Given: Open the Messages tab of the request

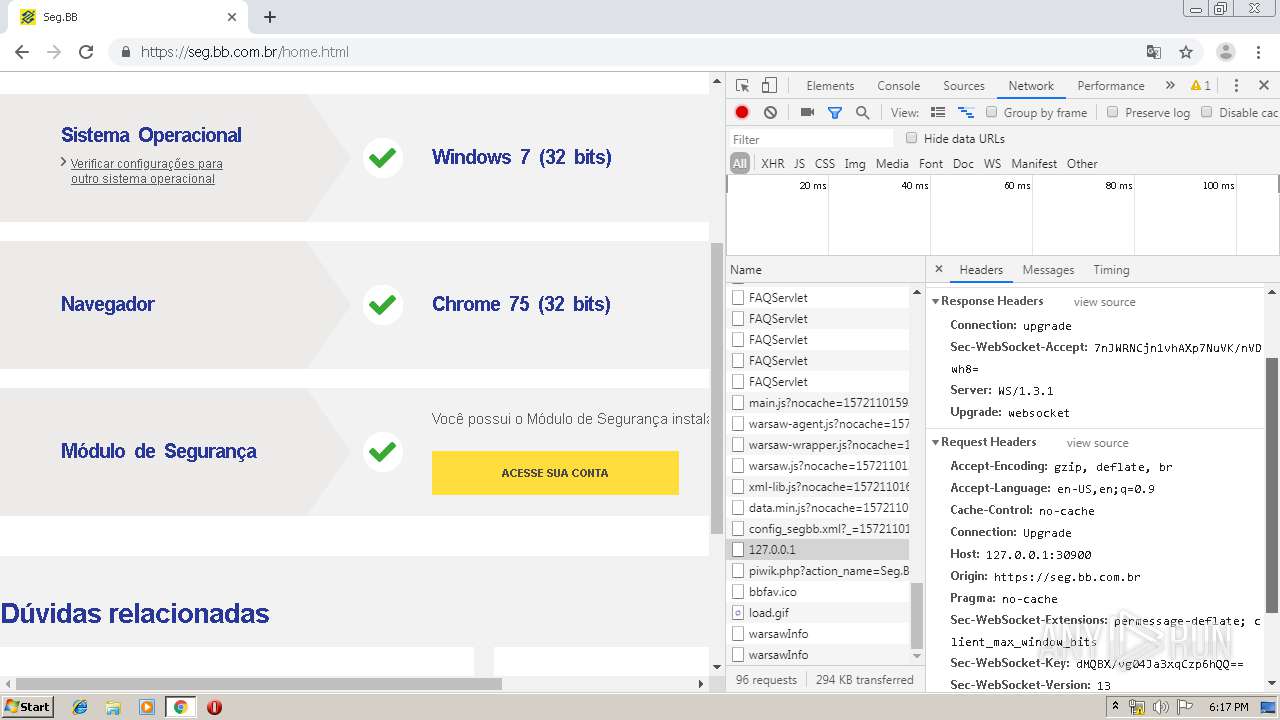Looking at the screenshot, I should pyautogui.click(x=1048, y=270).
